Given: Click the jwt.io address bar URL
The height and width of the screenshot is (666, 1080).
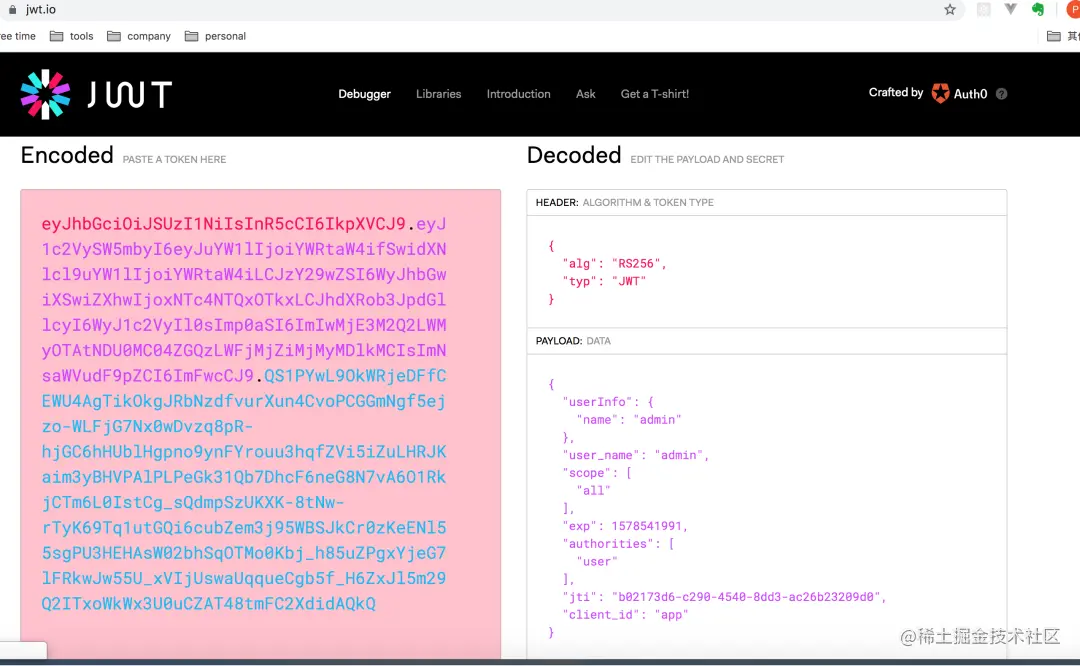Looking at the screenshot, I should [x=41, y=10].
